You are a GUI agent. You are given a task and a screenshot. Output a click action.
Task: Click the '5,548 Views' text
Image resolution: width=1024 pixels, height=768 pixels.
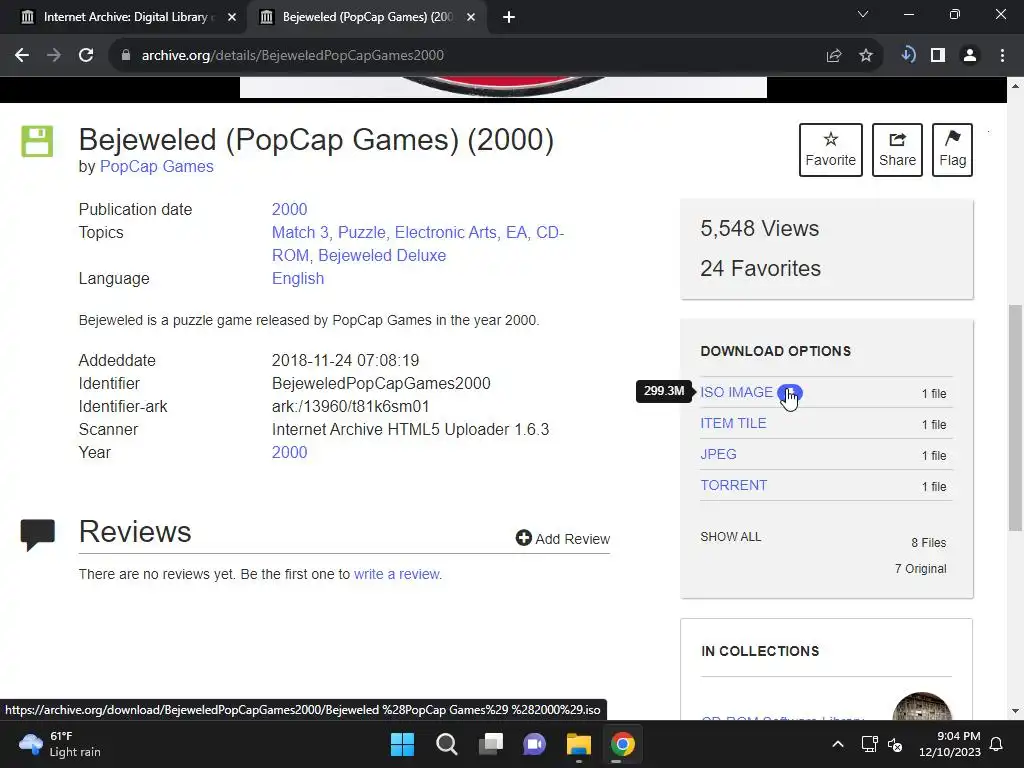coord(760,229)
